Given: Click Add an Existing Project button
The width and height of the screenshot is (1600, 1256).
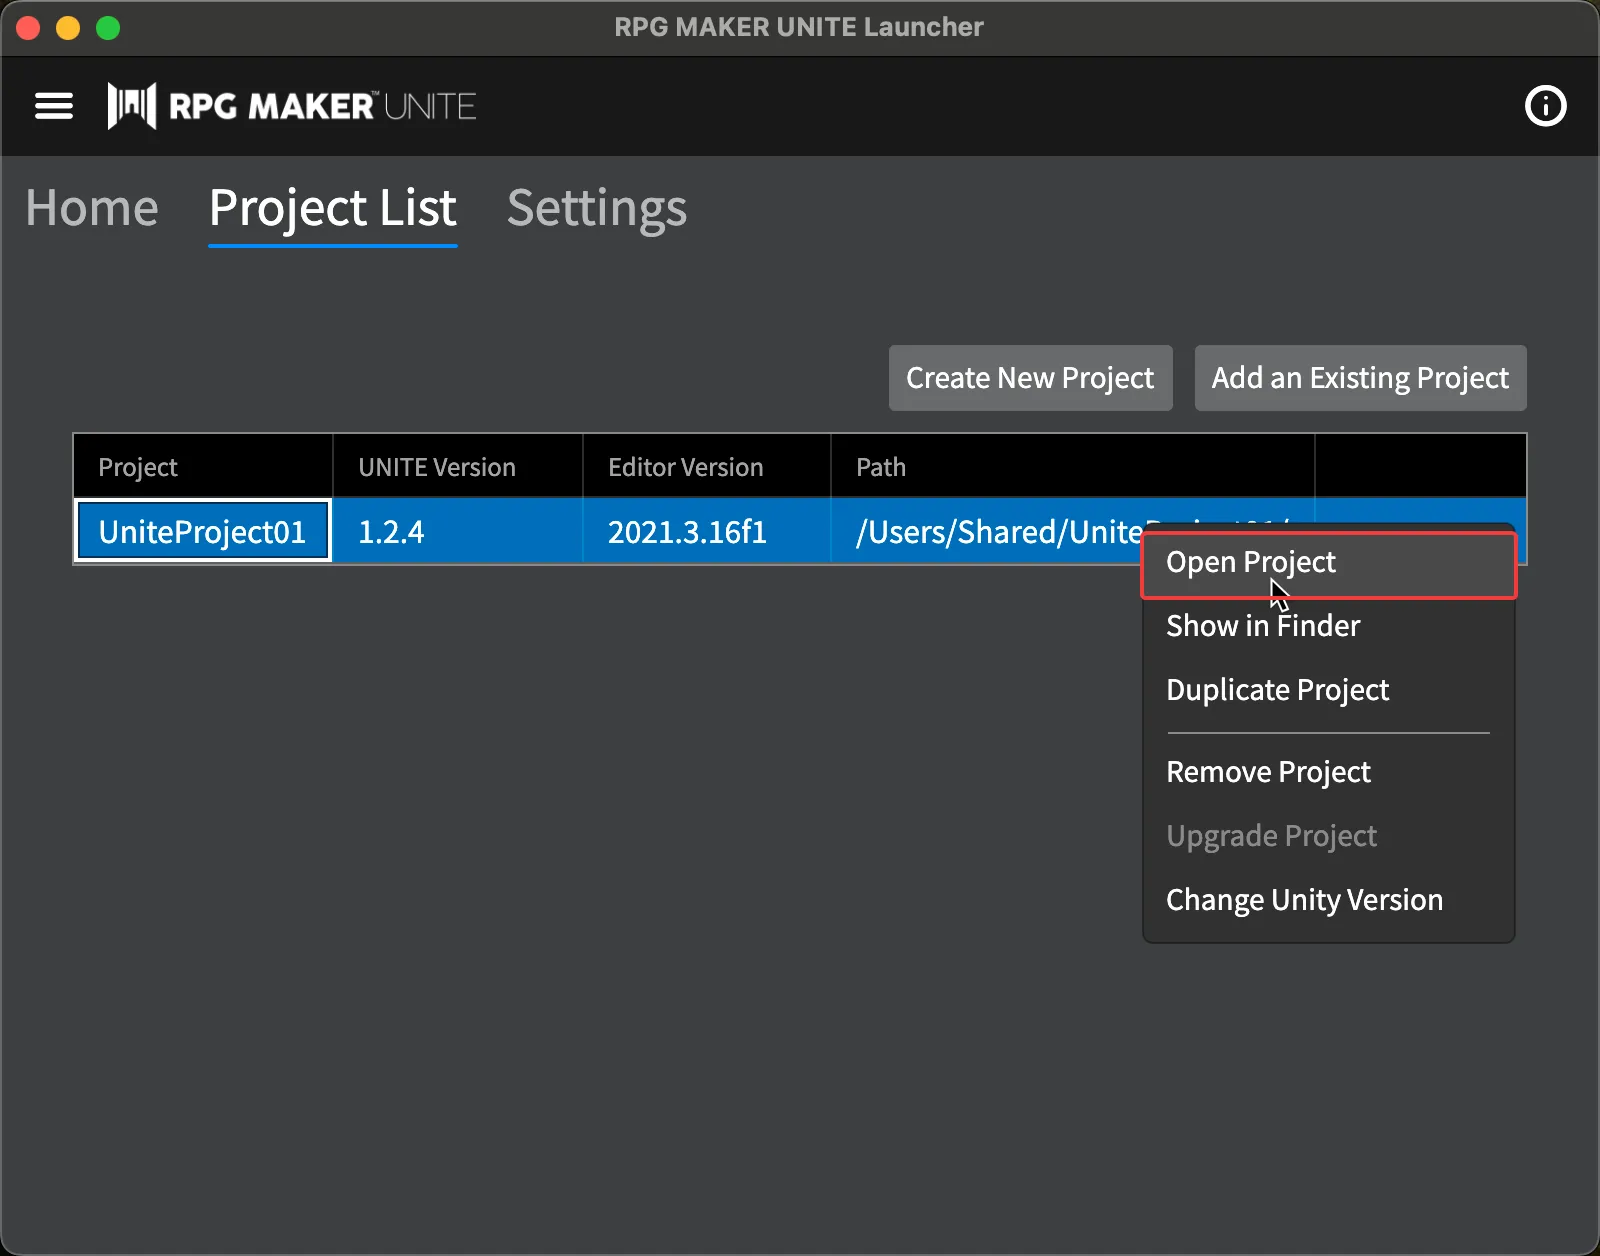Looking at the screenshot, I should point(1360,378).
